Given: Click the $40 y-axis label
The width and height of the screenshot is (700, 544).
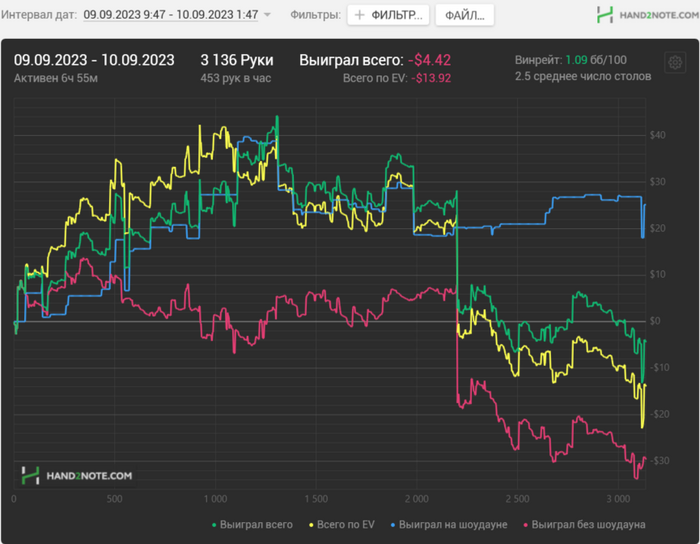Looking at the screenshot, I should (657, 135).
